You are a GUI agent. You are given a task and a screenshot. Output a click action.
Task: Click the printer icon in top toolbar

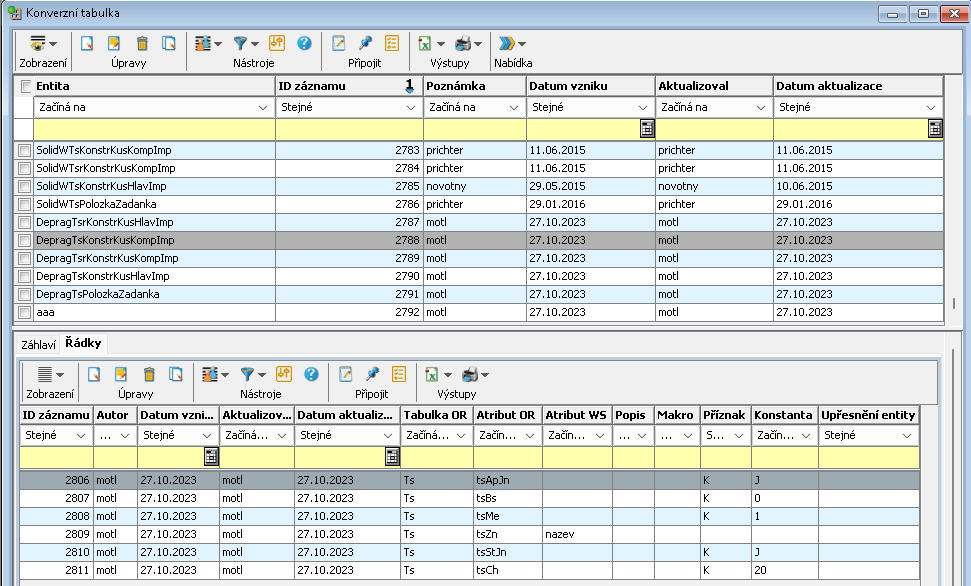463,44
